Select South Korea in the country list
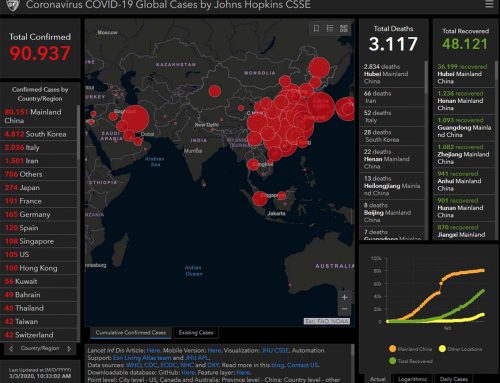The image size is (500, 383). 39,134
